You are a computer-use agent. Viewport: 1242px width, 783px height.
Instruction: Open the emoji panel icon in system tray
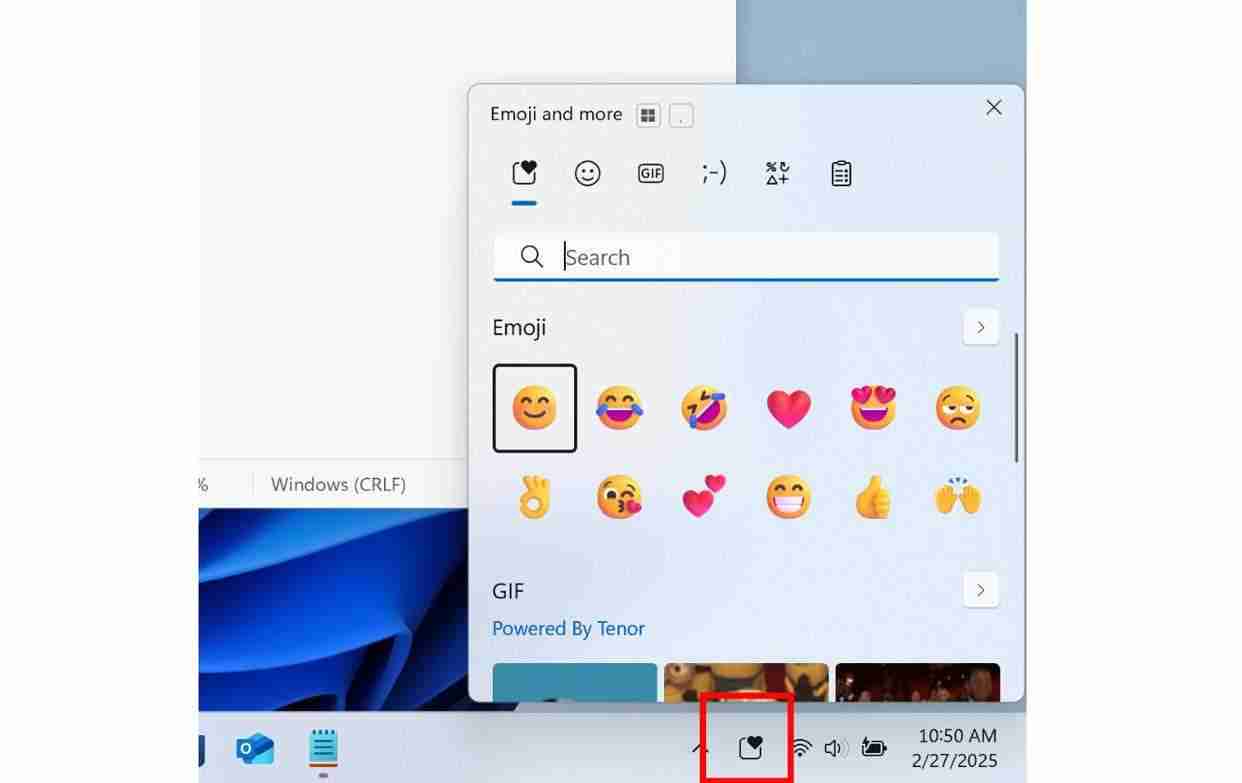click(750, 746)
